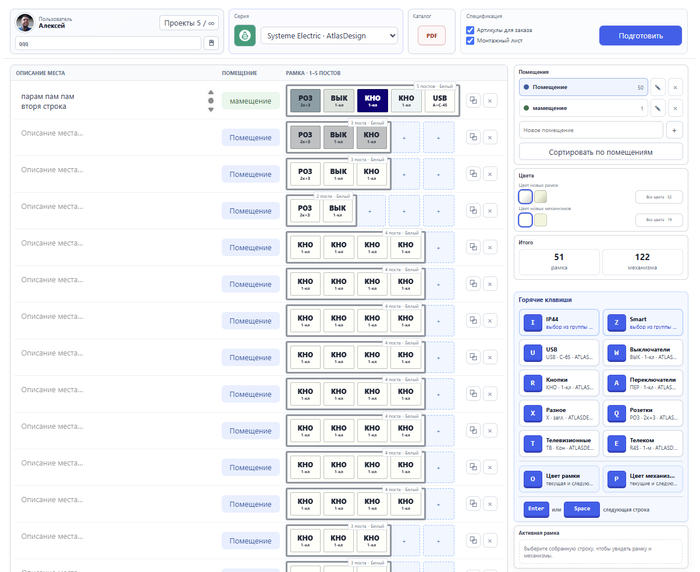This screenshot has height=572, width=700.
Task: Click the W hotkey tile for Выключатели
Action: tap(643, 353)
